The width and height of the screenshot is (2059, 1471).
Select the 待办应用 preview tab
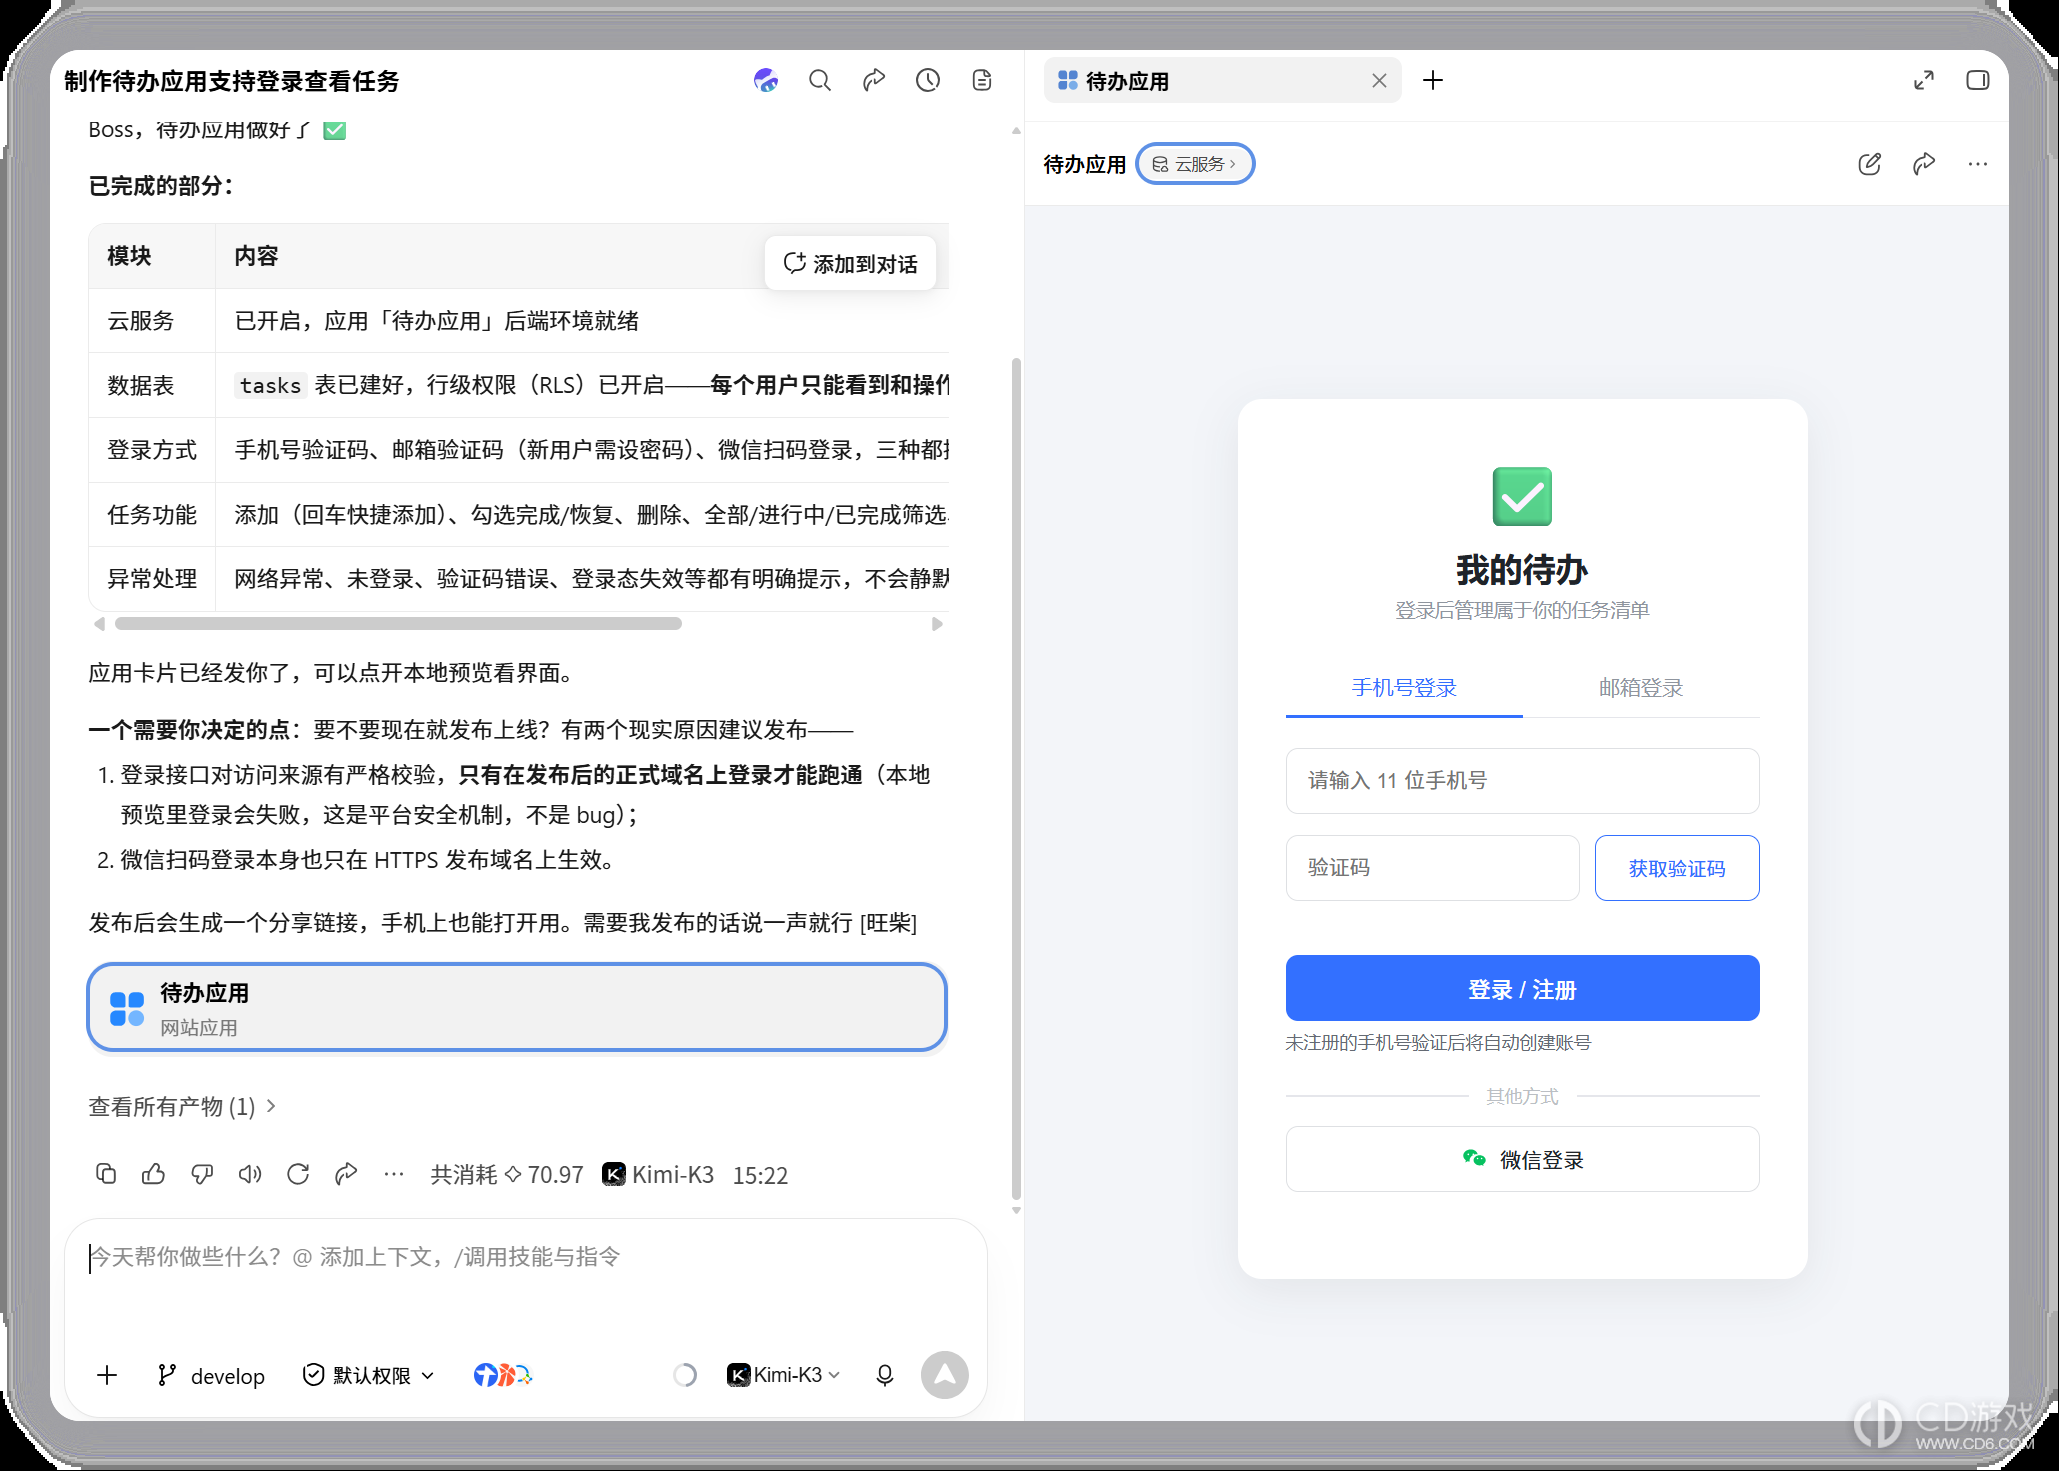coord(1222,81)
